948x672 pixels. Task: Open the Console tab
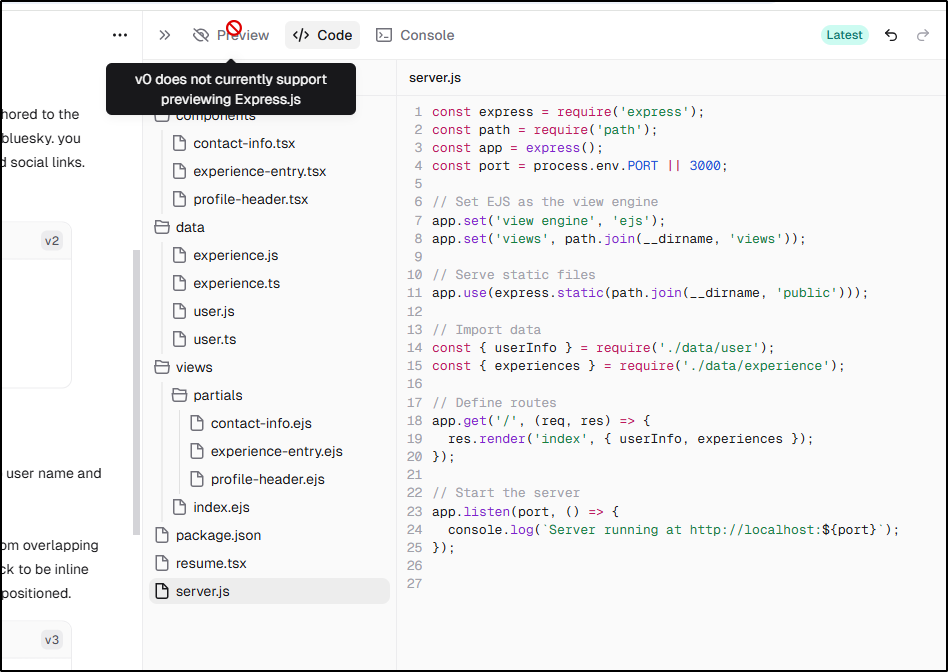click(x=415, y=35)
